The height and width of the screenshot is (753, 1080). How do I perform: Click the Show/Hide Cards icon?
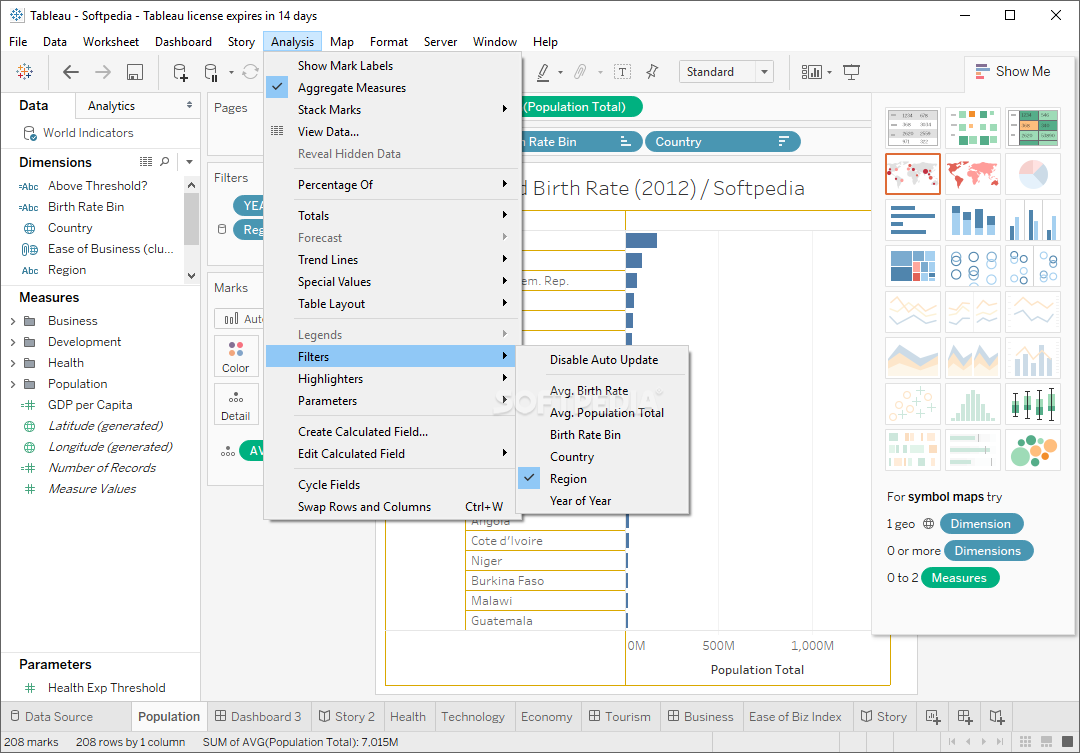pyautogui.click(x=811, y=72)
